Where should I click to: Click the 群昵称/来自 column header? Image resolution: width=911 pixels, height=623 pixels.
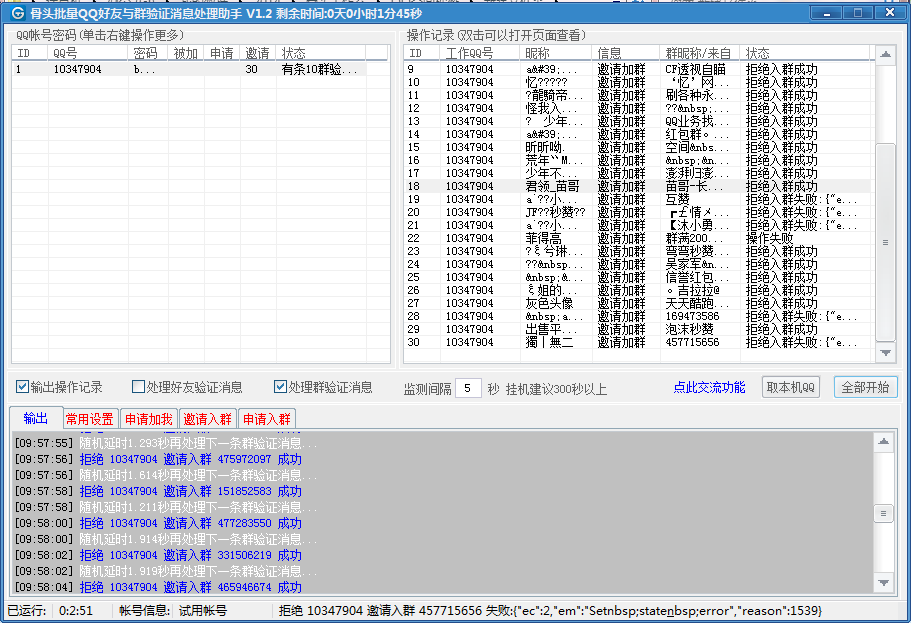(x=700, y=53)
